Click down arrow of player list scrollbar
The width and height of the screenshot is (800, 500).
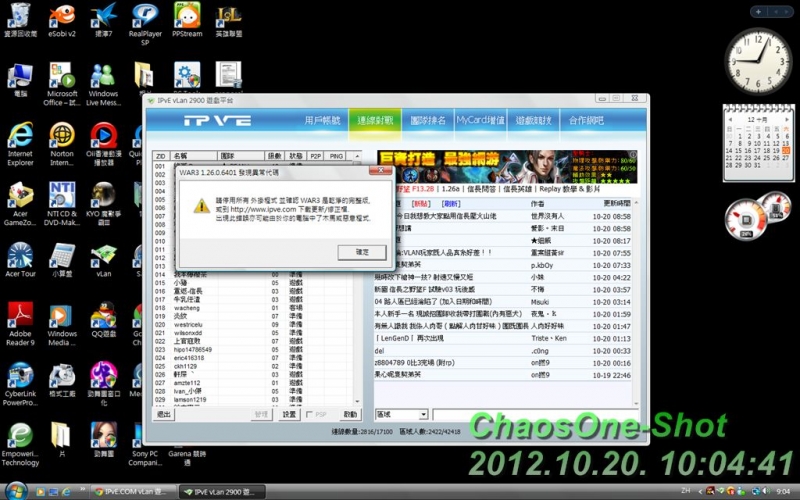(x=357, y=402)
